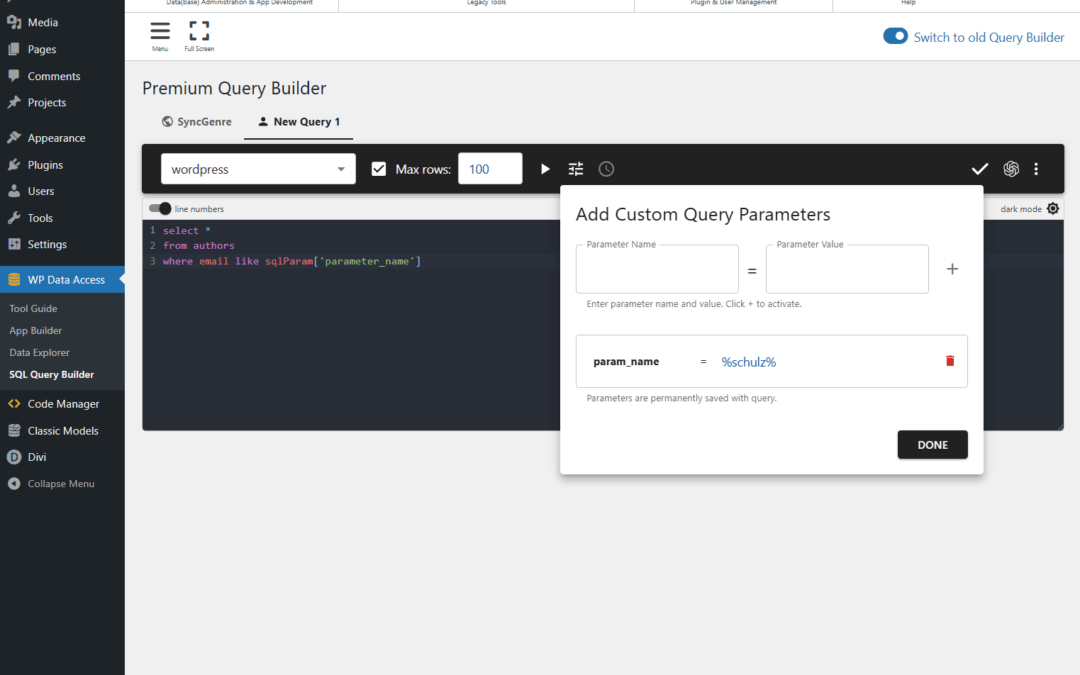Delete the param_name parameter
1080x675 pixels.
950,361
